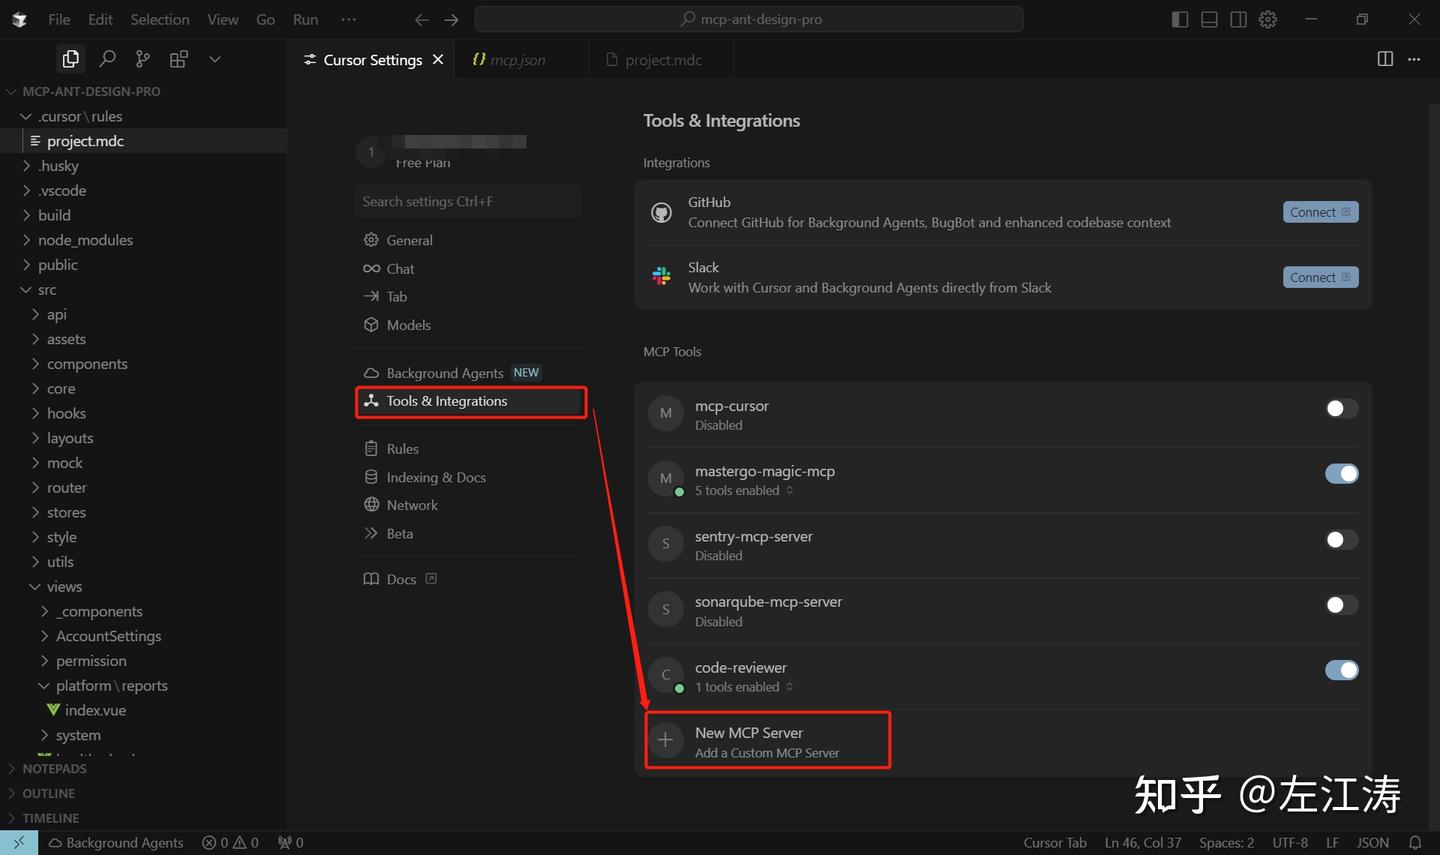The image size is (1440, 855).
Task: Close the Cursor Settings tab
Action: point(438,60)
